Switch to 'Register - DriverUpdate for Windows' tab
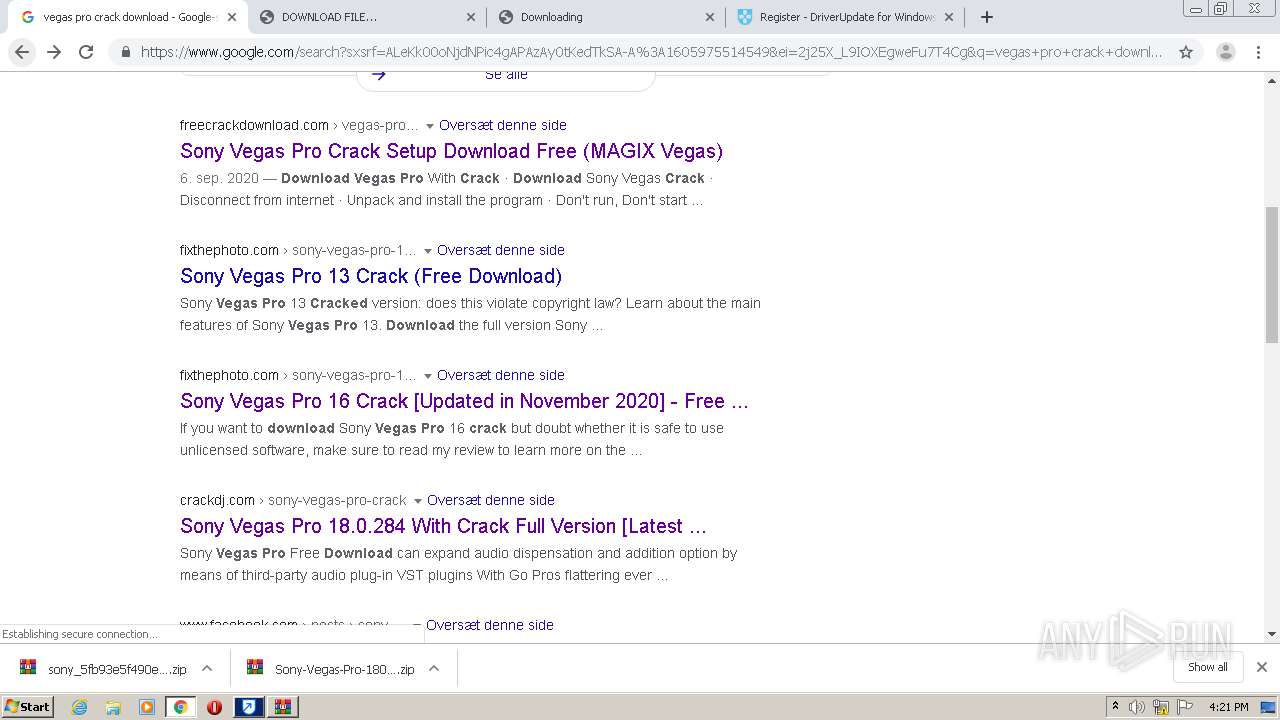This screenshot has height=720, width=1280. click(x=844, y=17)
